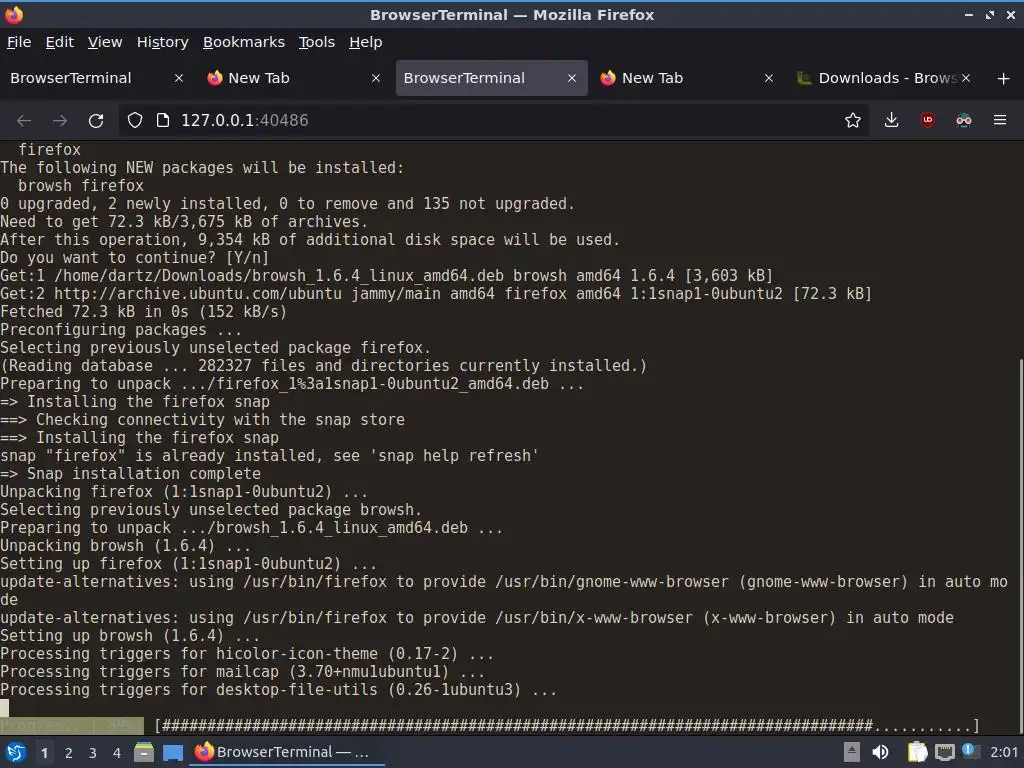Click the show desktop taskbar icon
Image resolution: width=1024 pixels, height=768 pixels.
(x=173, y=752)
